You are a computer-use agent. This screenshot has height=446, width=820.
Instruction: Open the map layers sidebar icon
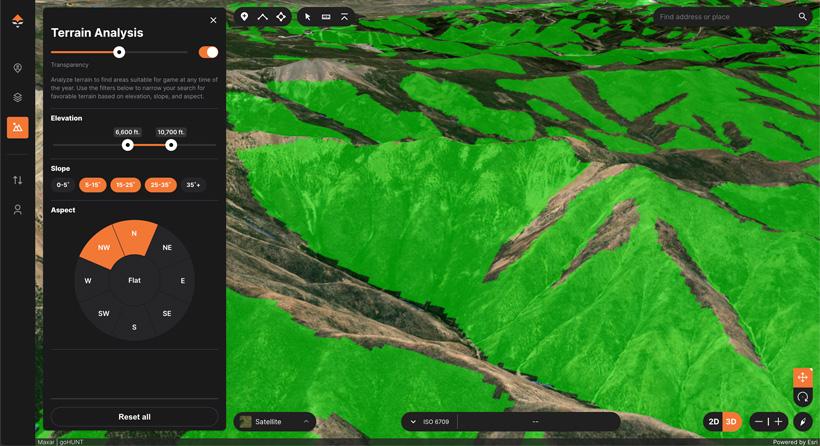(17, 97)
